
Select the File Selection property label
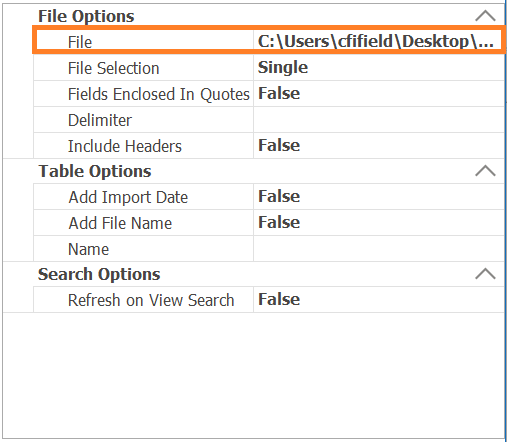pos(114,68)
